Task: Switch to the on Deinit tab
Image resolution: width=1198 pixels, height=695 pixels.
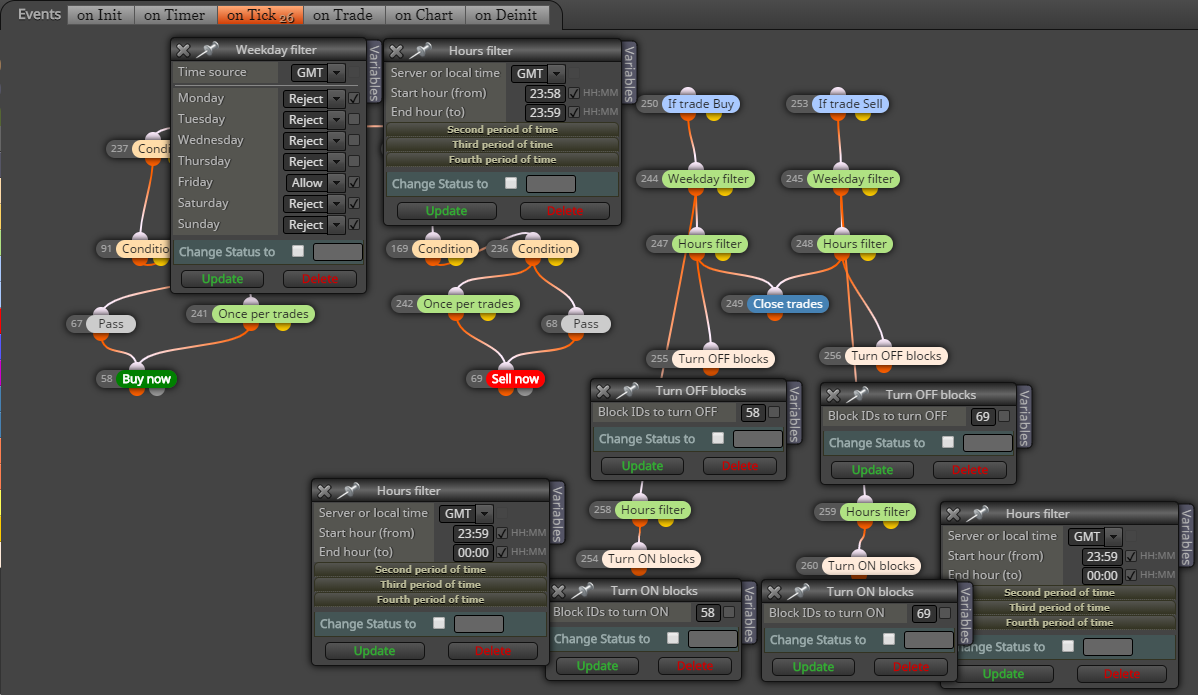Action: (506, 15)
